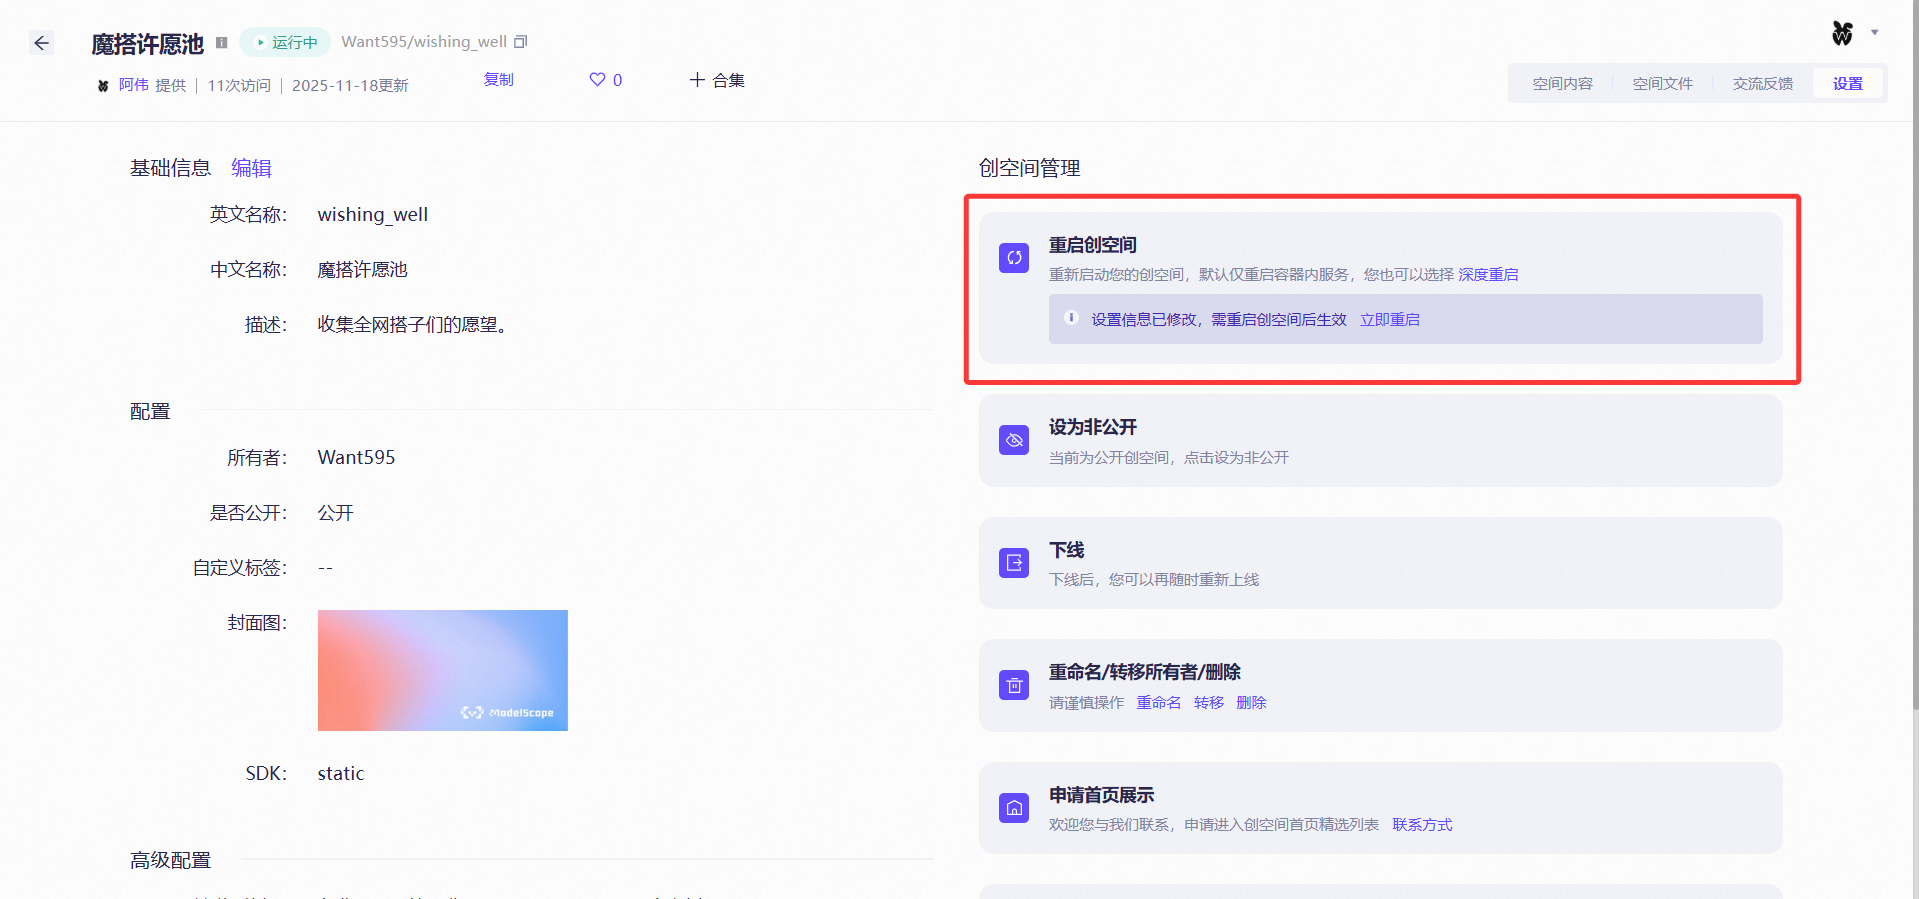
Task: Click the 下线 exit icon
Action: [x=1014, y=563]
